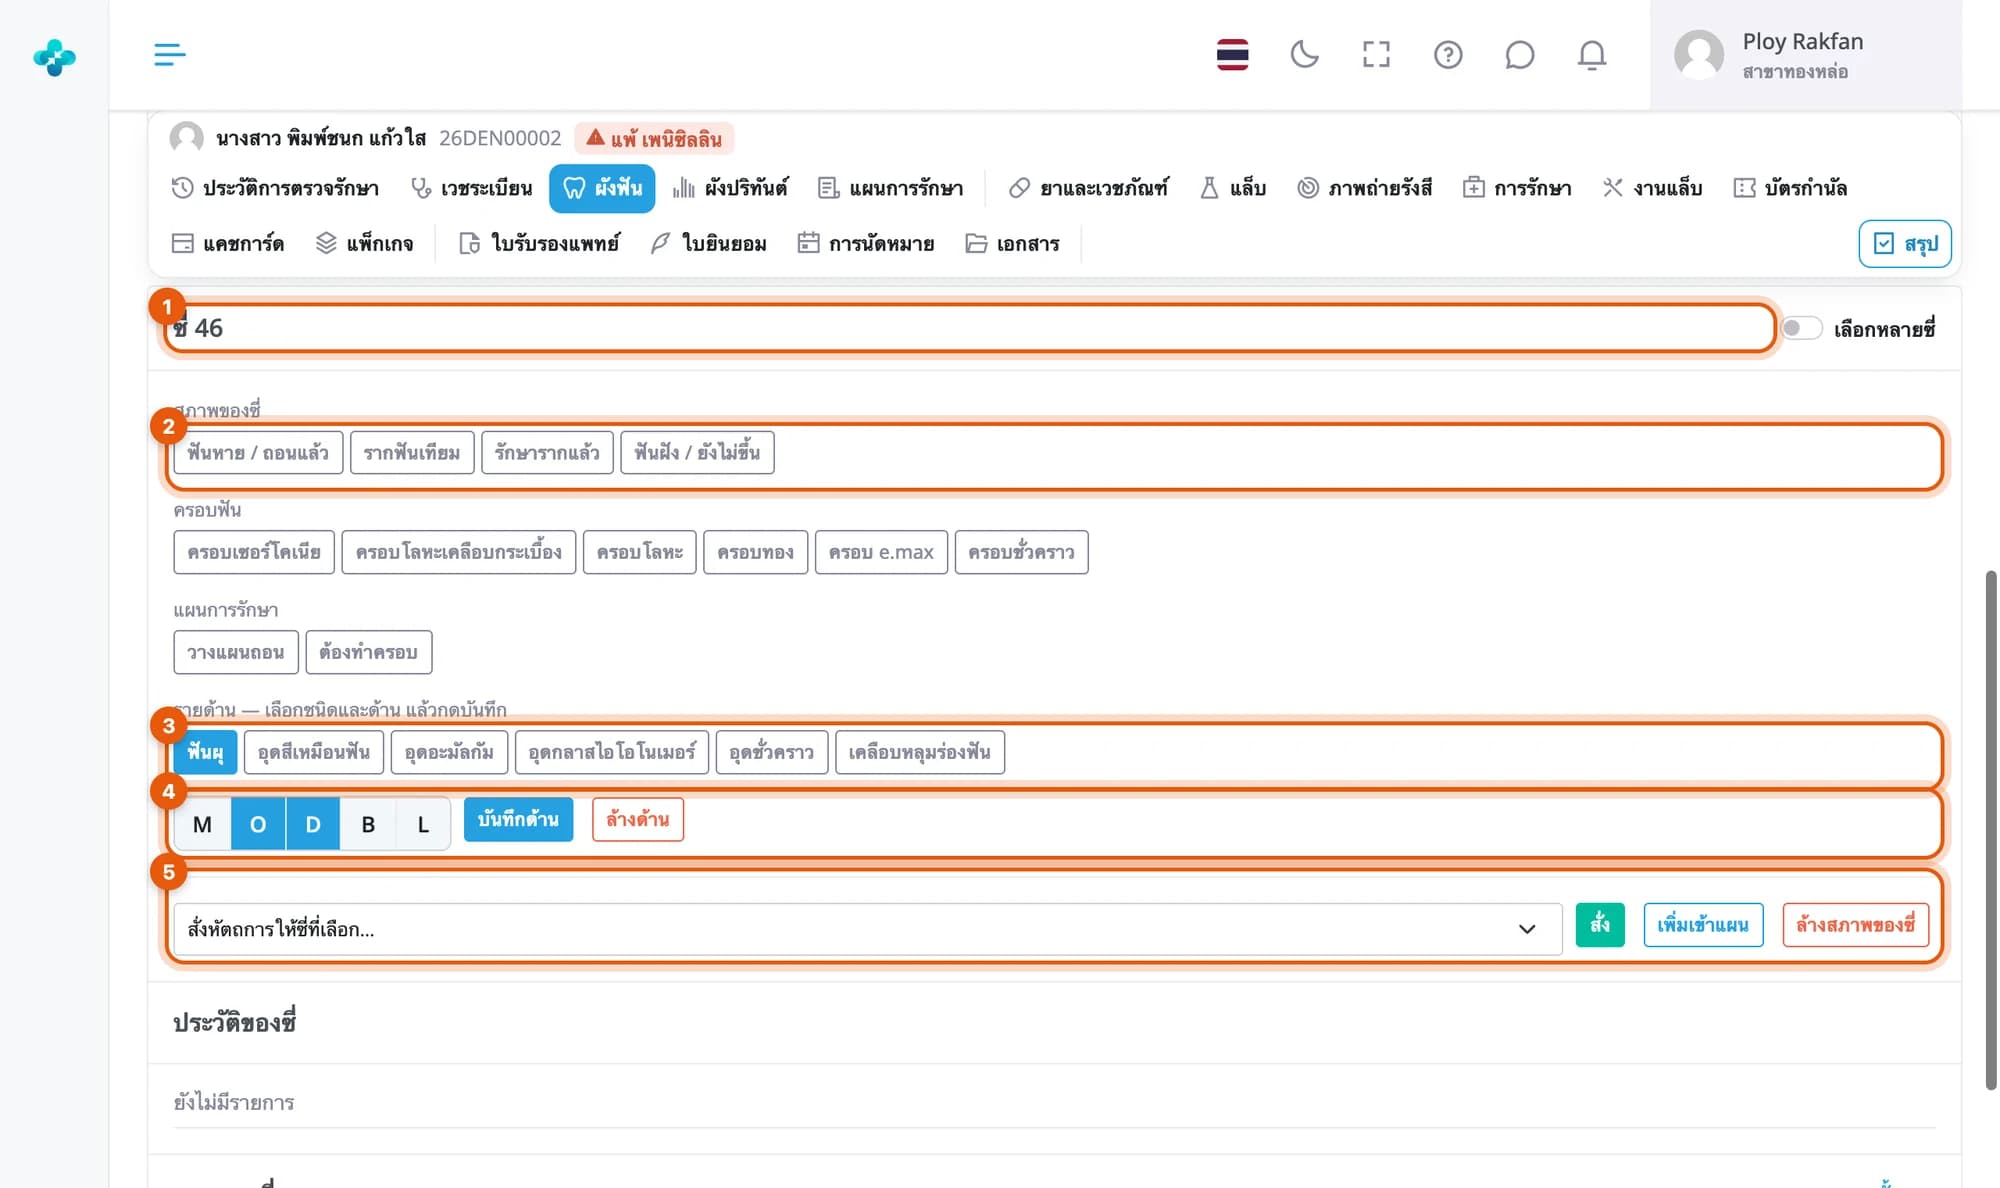The width and height of the screenshot is (2000, 1188).
Task: Open ผังปริทันต์ tab
Action: point(730,187)
